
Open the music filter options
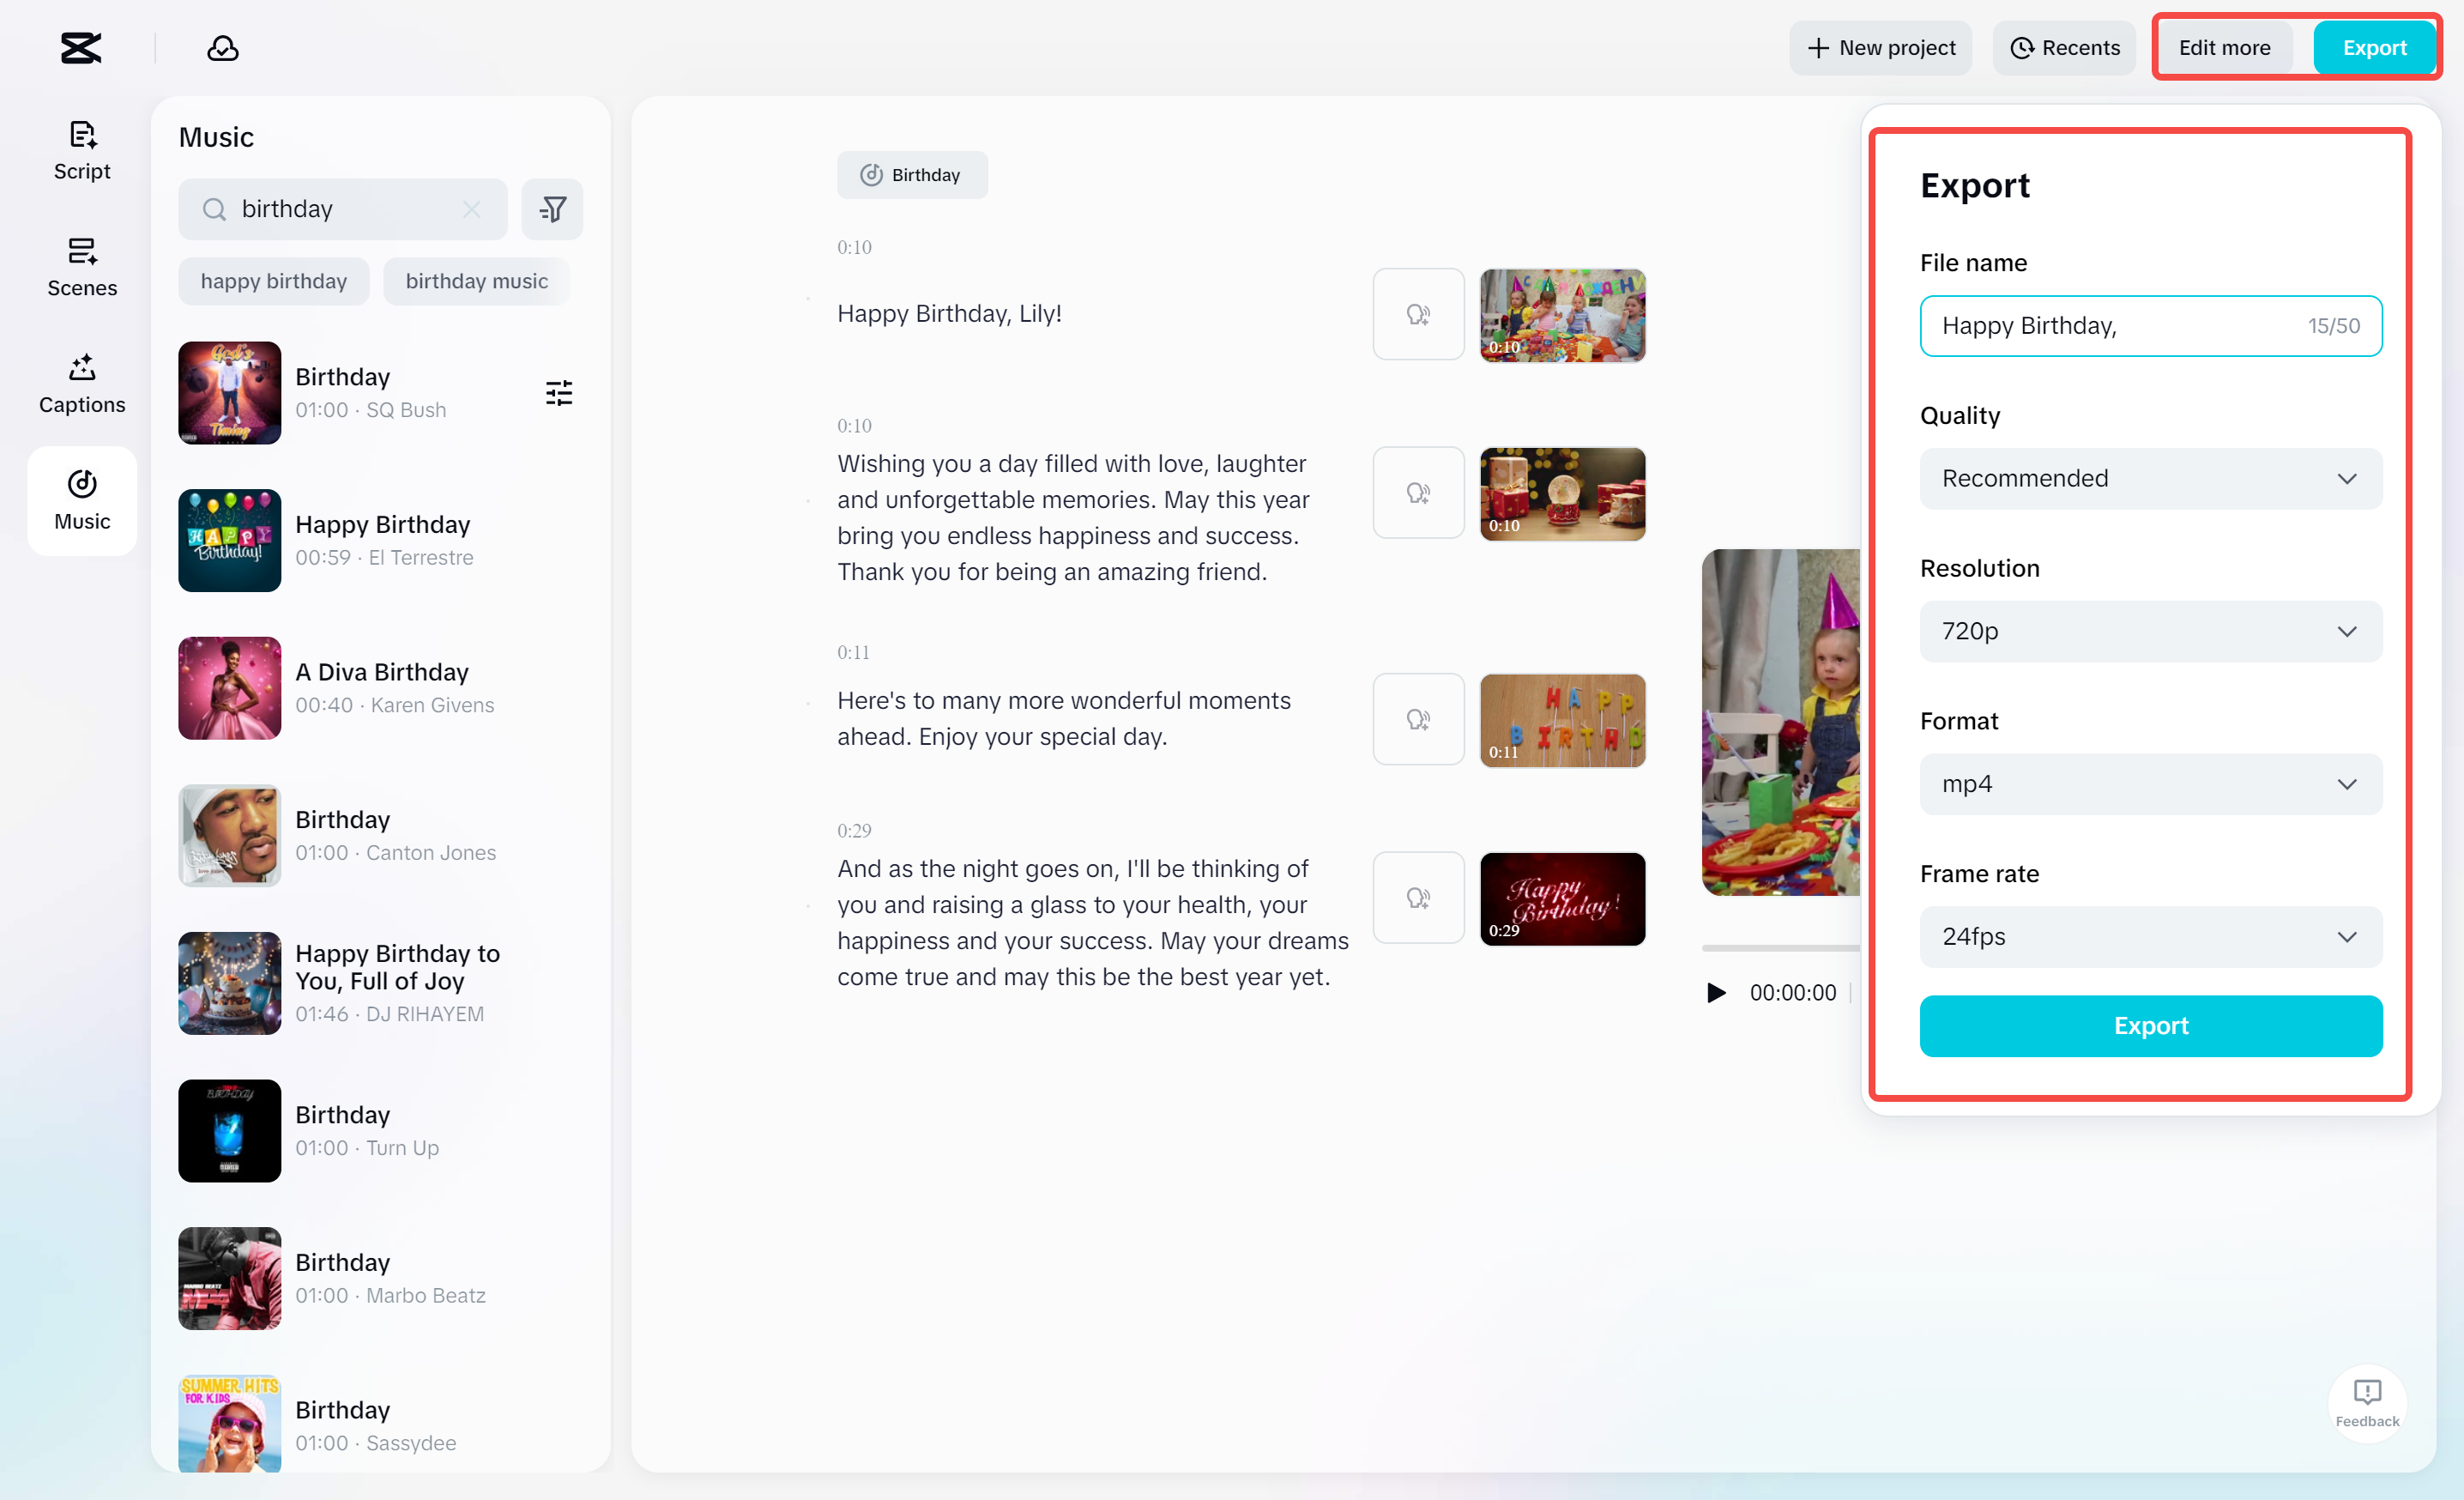pyautogui.click(x=552, y=209)
